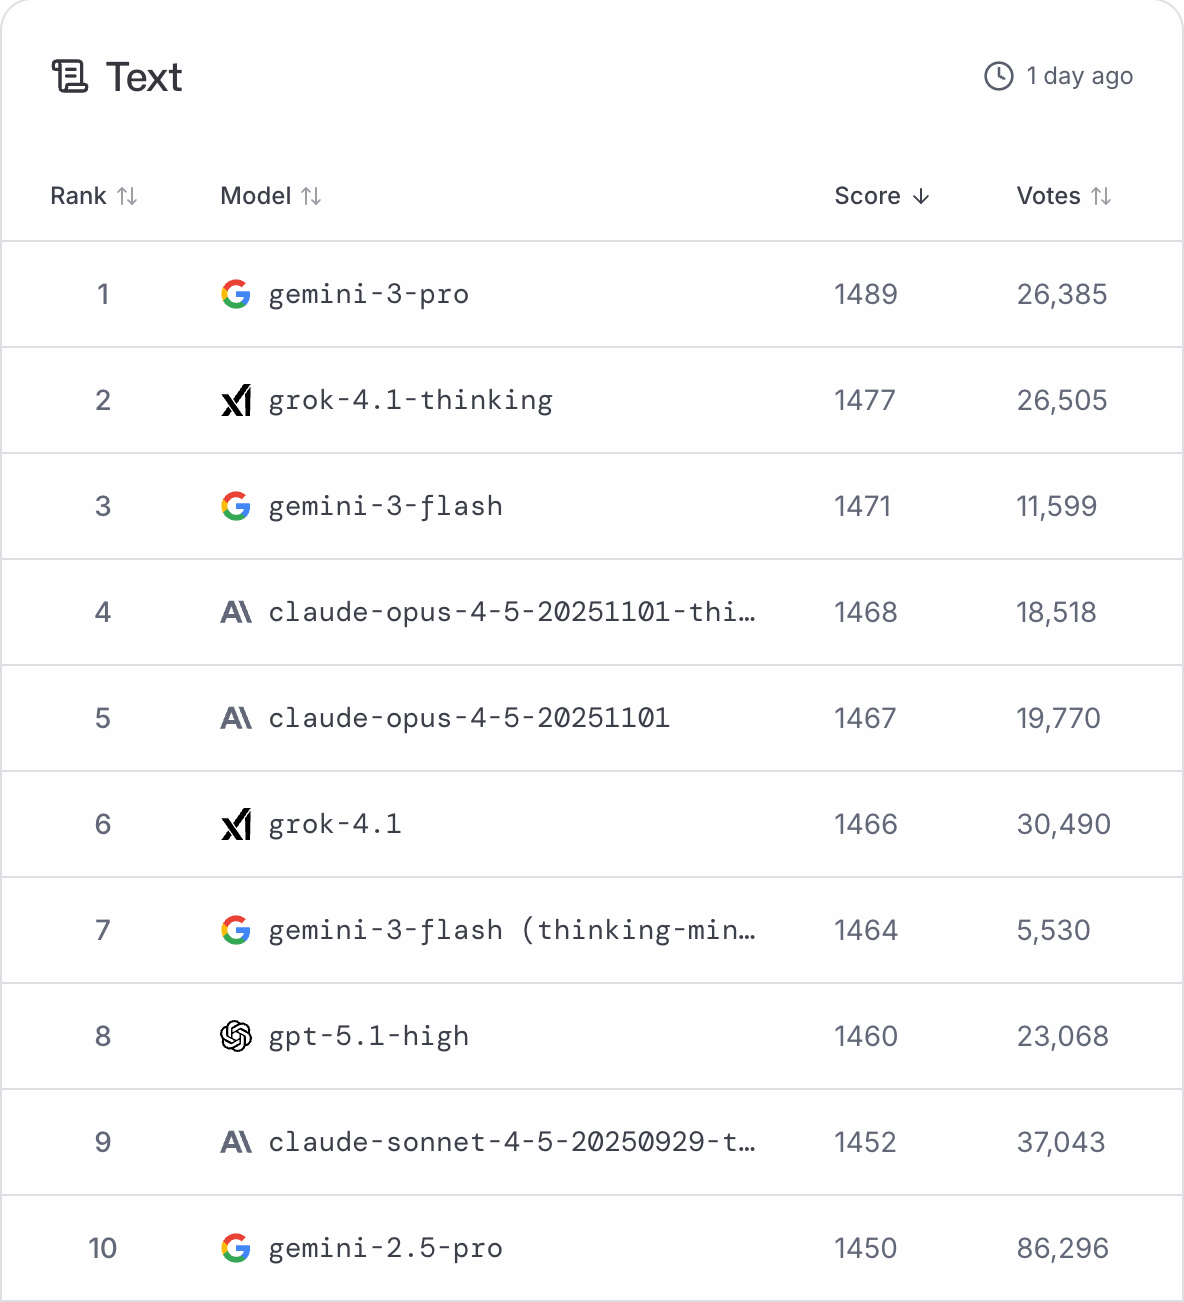Select the Text leaderboard tab heading
1184x1302 pixels.
pos(146,76)
